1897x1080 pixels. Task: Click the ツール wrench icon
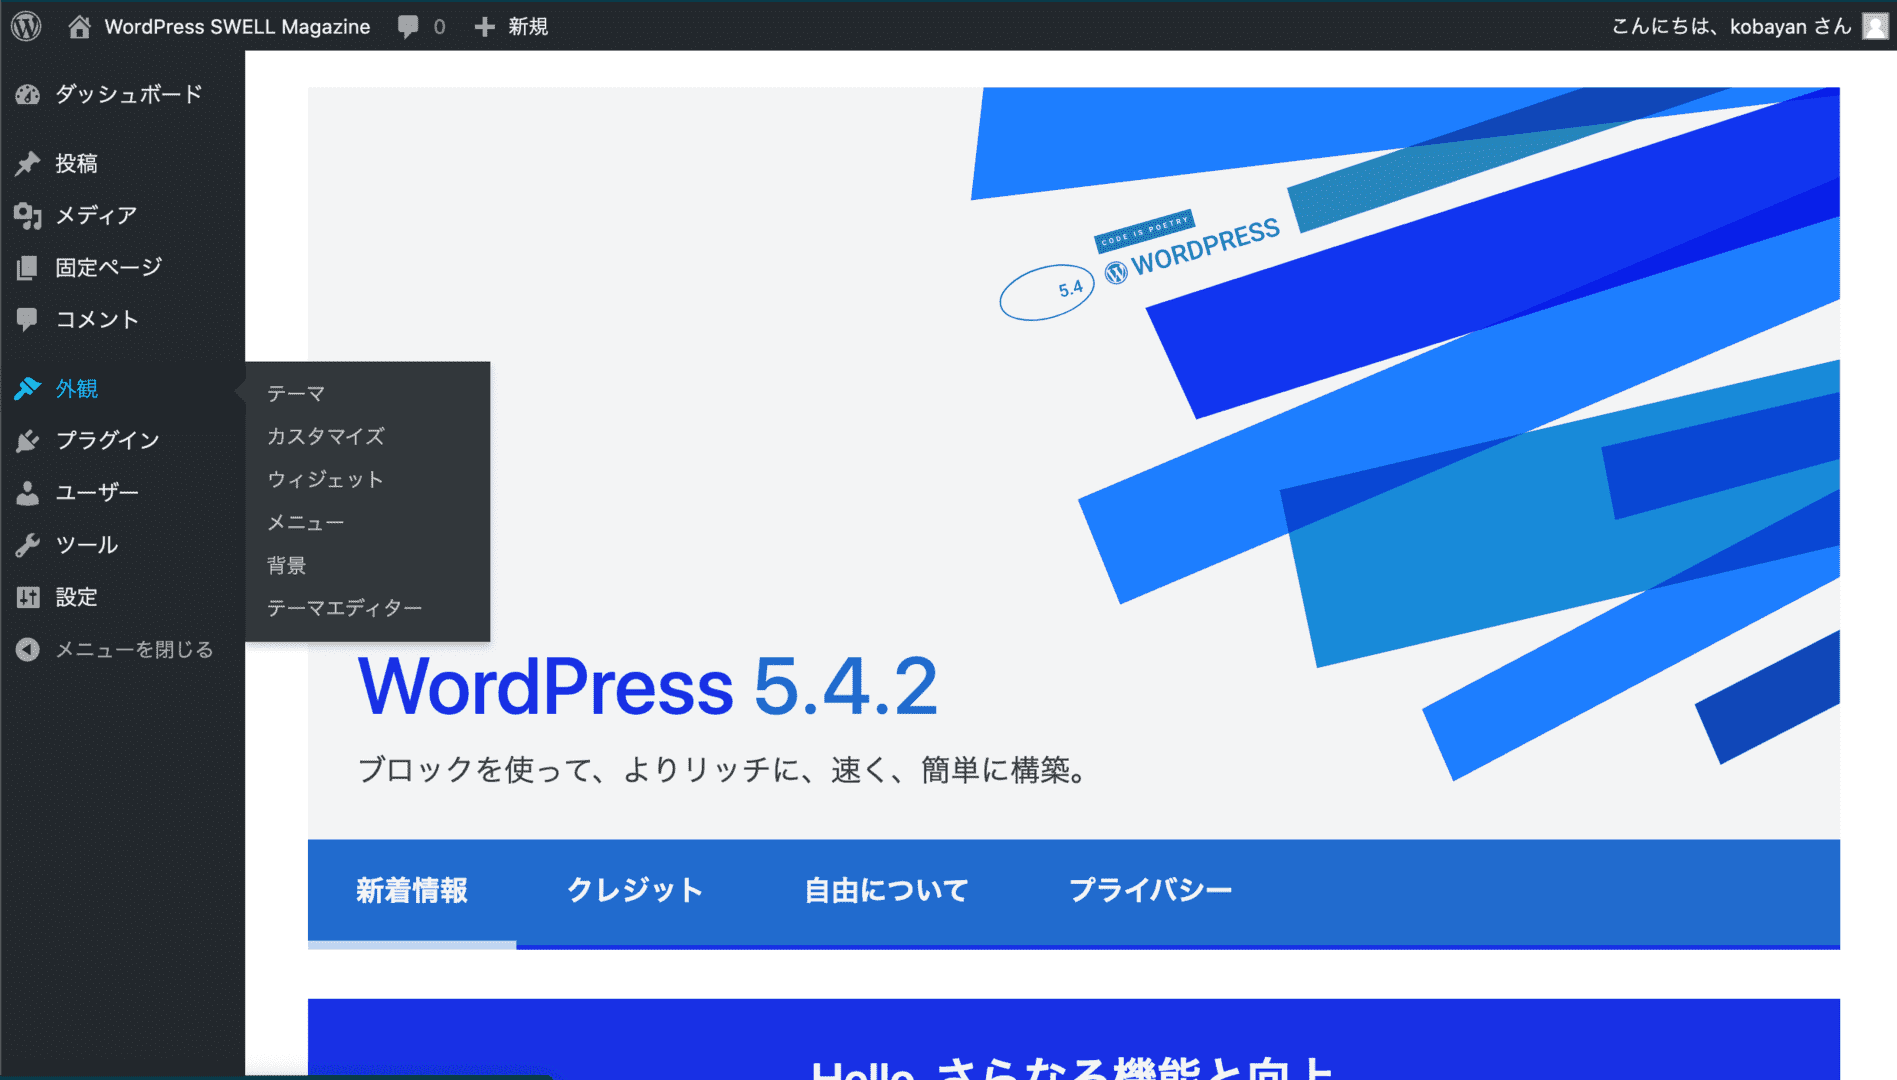coord(28,545)
